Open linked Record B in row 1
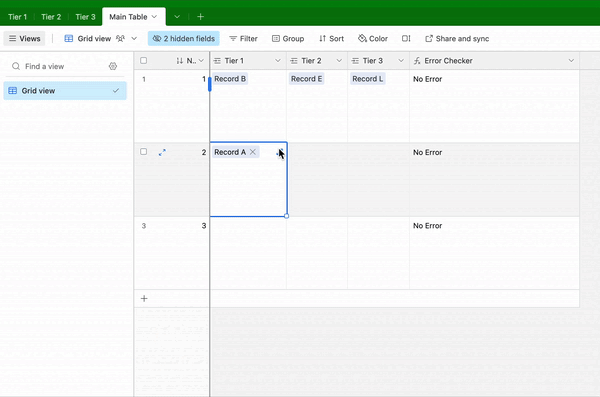The width and height of the screenshot is (600, 397). click(x=230, y=79)
